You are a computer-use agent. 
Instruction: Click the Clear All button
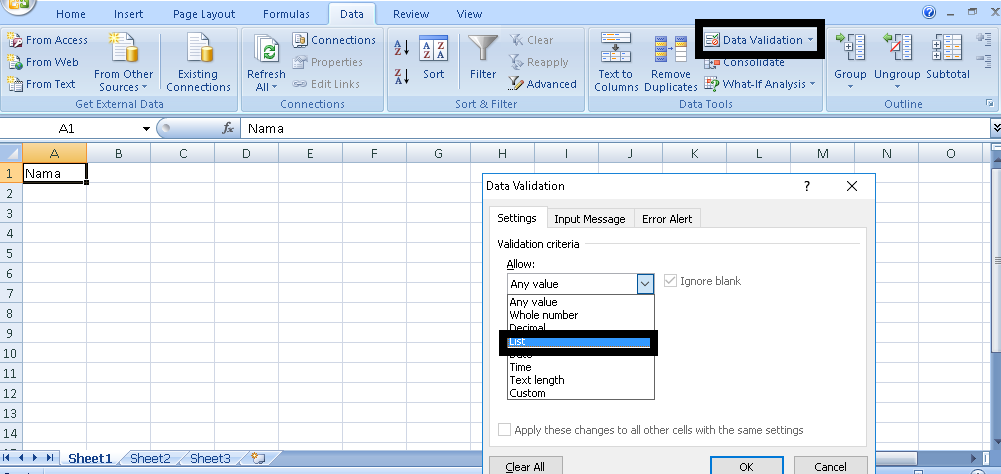tap(525, 466)
